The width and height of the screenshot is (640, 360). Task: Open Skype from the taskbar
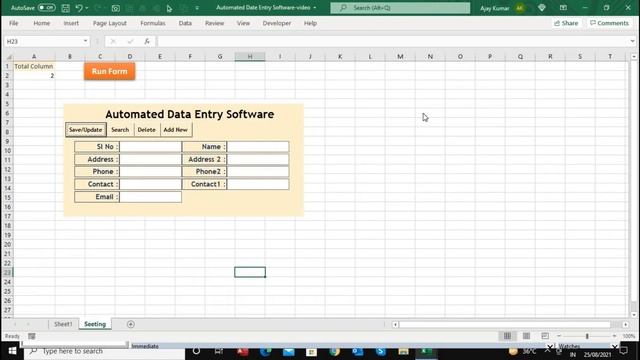coord(380,351)
